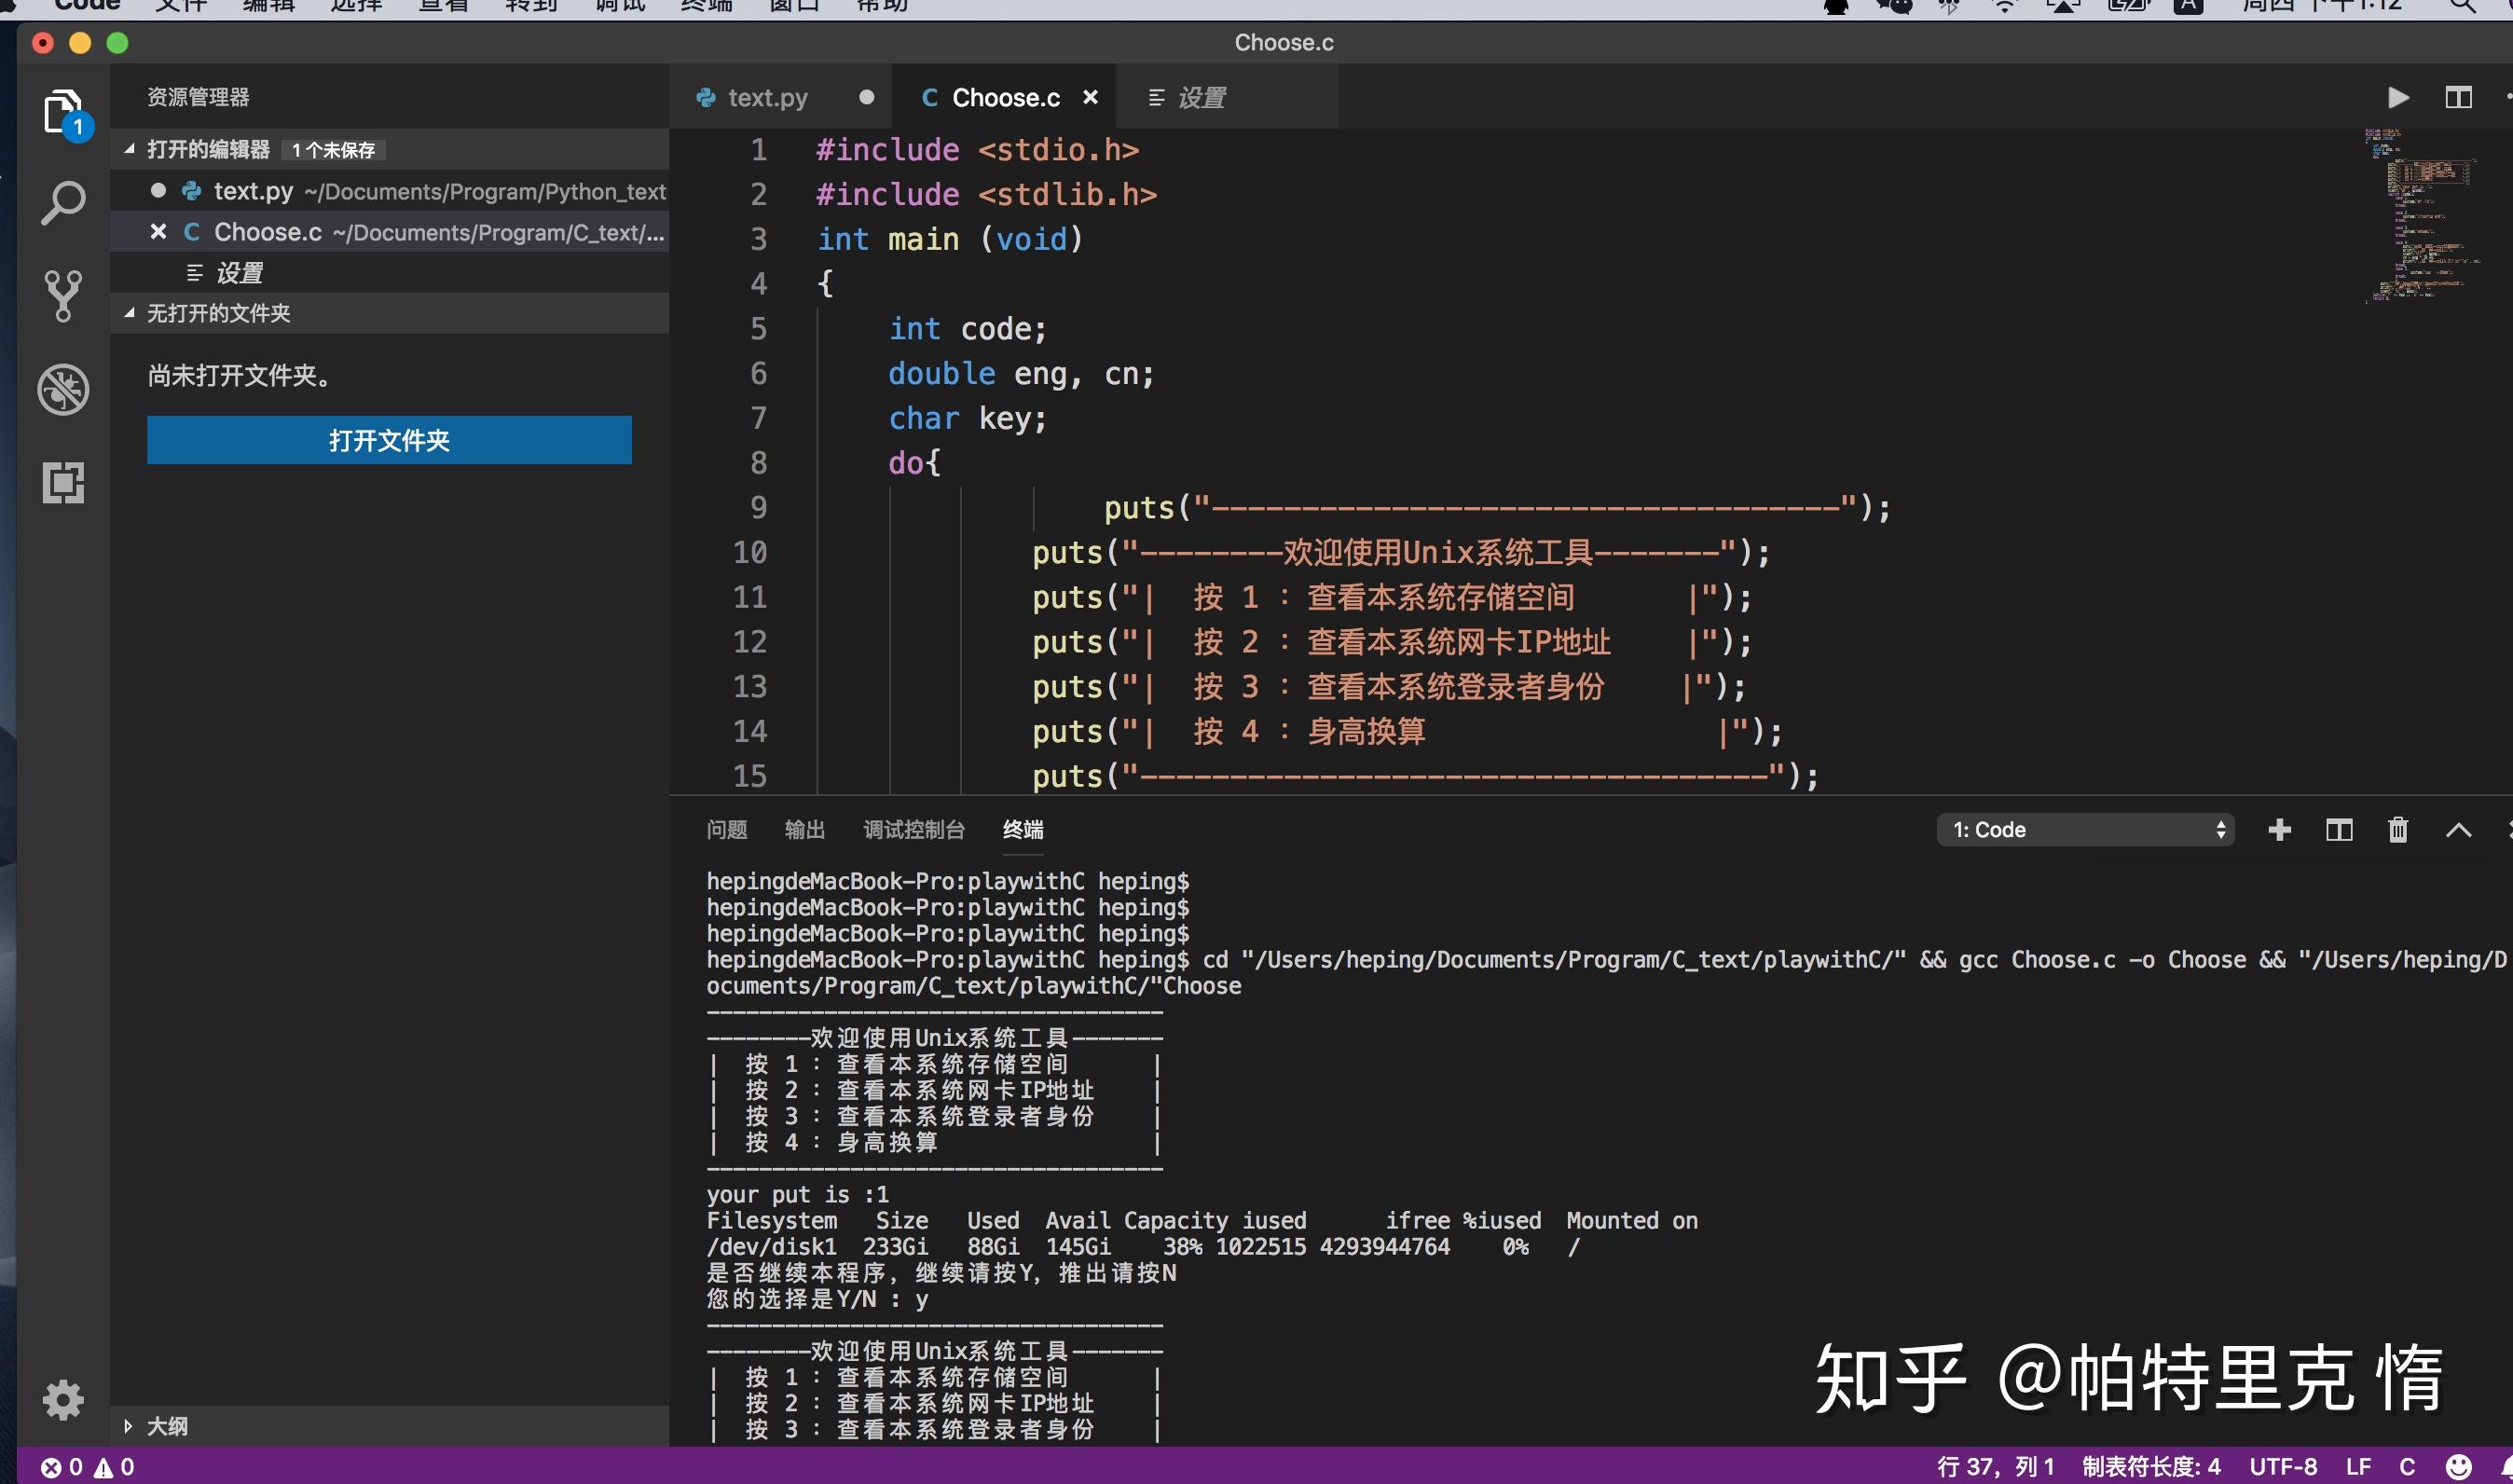Viewport: 2513px width, 1484px height.
Task: Switch to the text.py editor tab
Action: coord(767,98)
